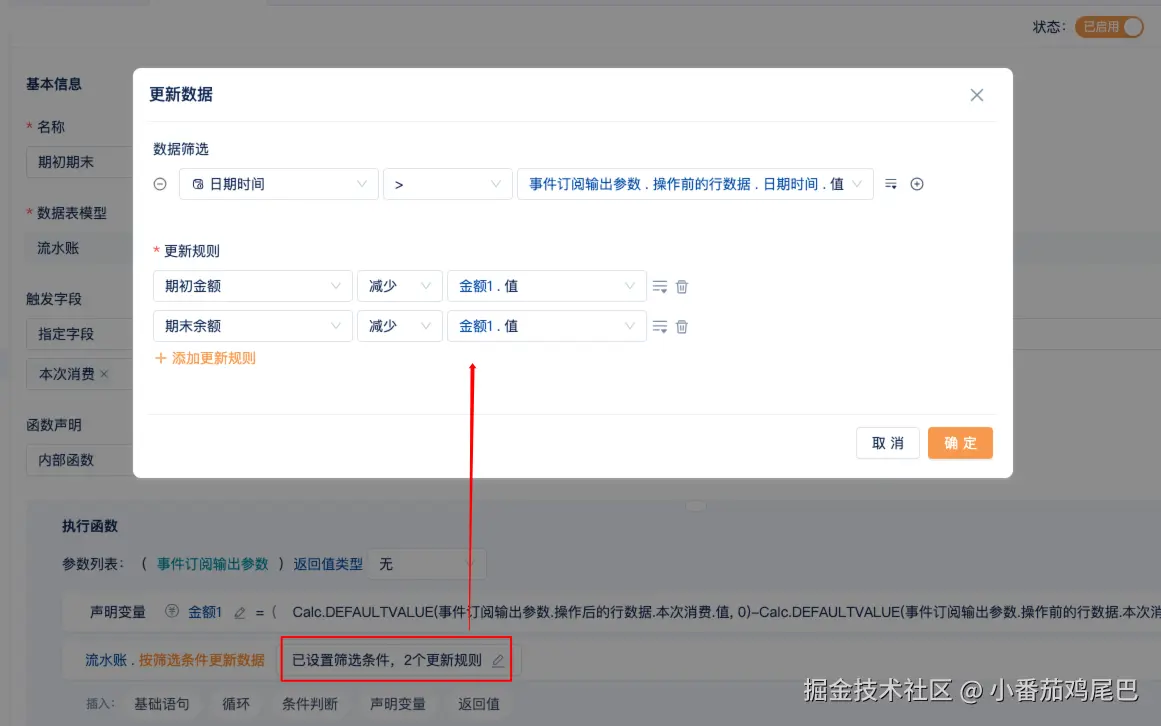Open the 减少 dropdown in the 期末余额 row
The width and height of the screenshot is (1161, 726).
tap(399, 326)
